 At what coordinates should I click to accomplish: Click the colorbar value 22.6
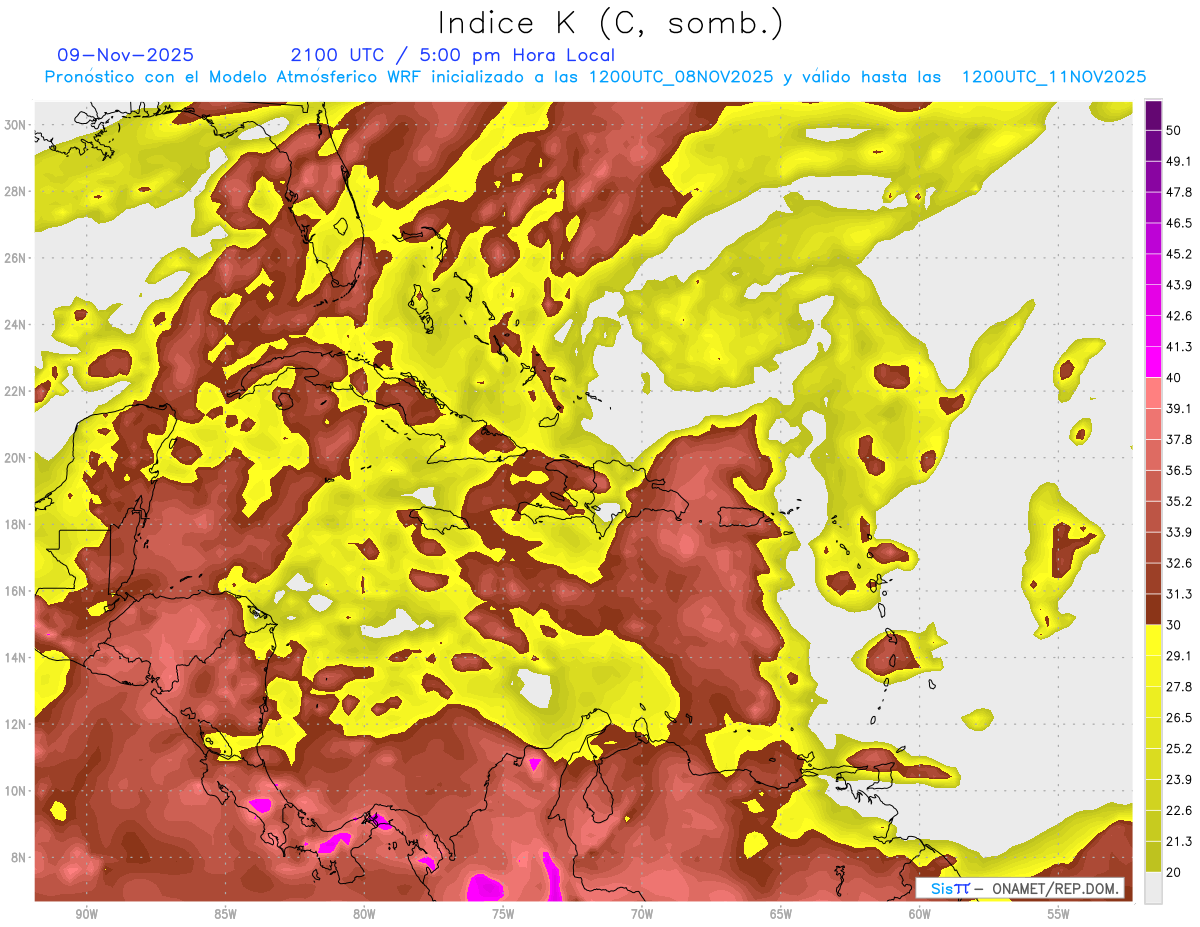1178,811
